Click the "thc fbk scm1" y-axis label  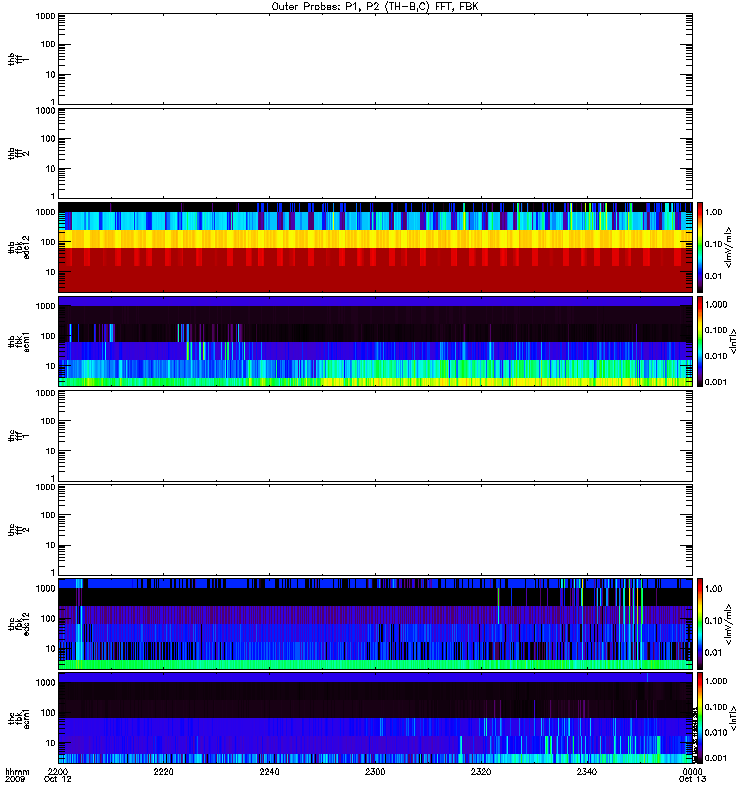(18, 718)
